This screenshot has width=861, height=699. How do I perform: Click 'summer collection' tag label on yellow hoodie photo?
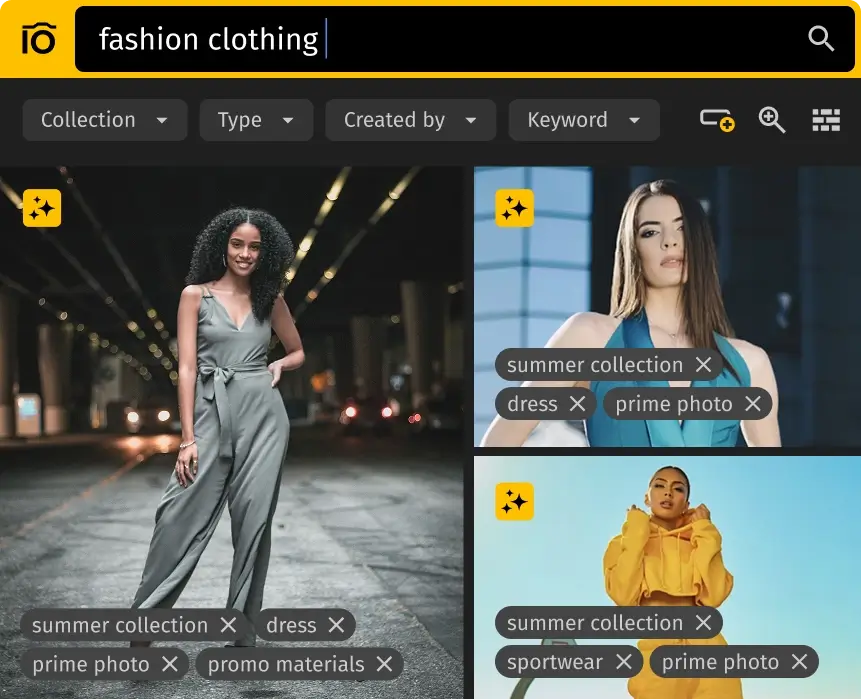[x=594, y=623]
